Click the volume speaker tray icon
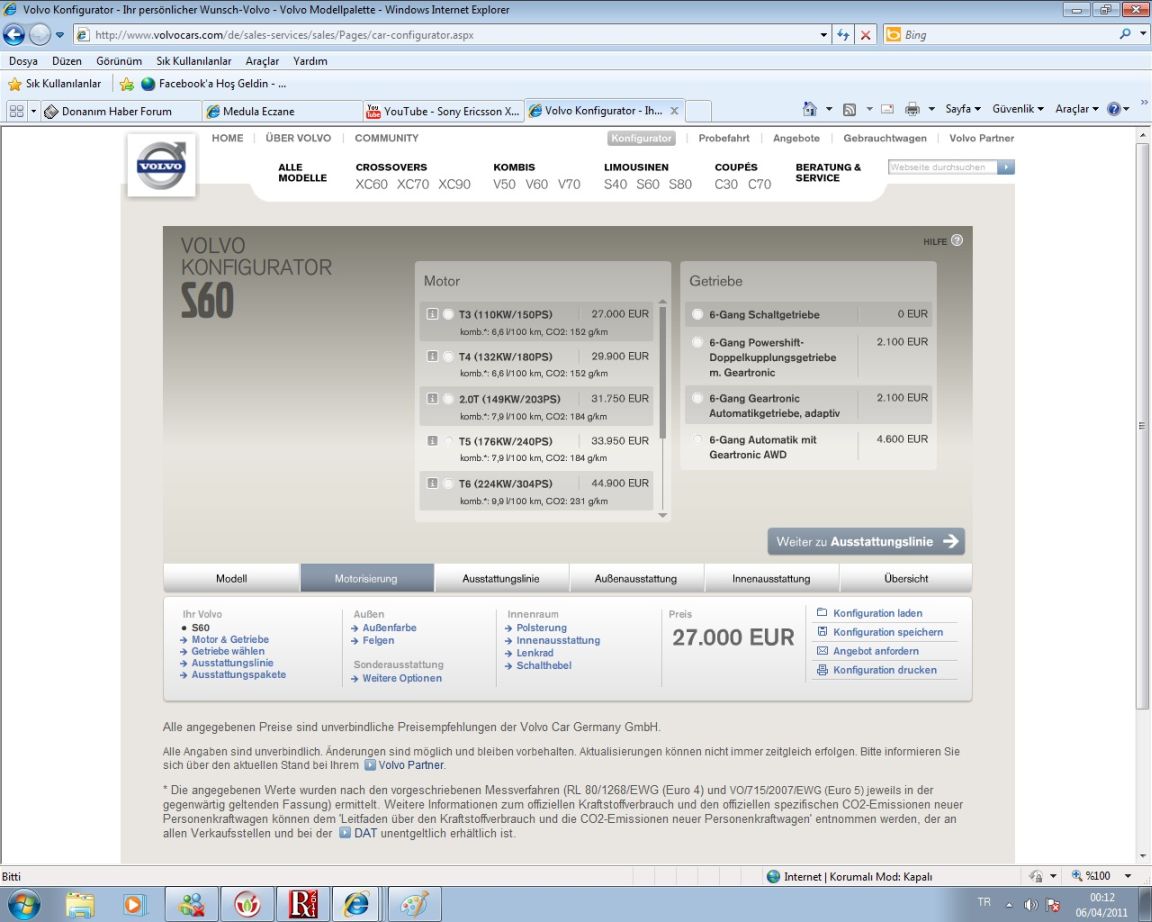This screenshot has width=1152, height=922. click(1030, 904)
